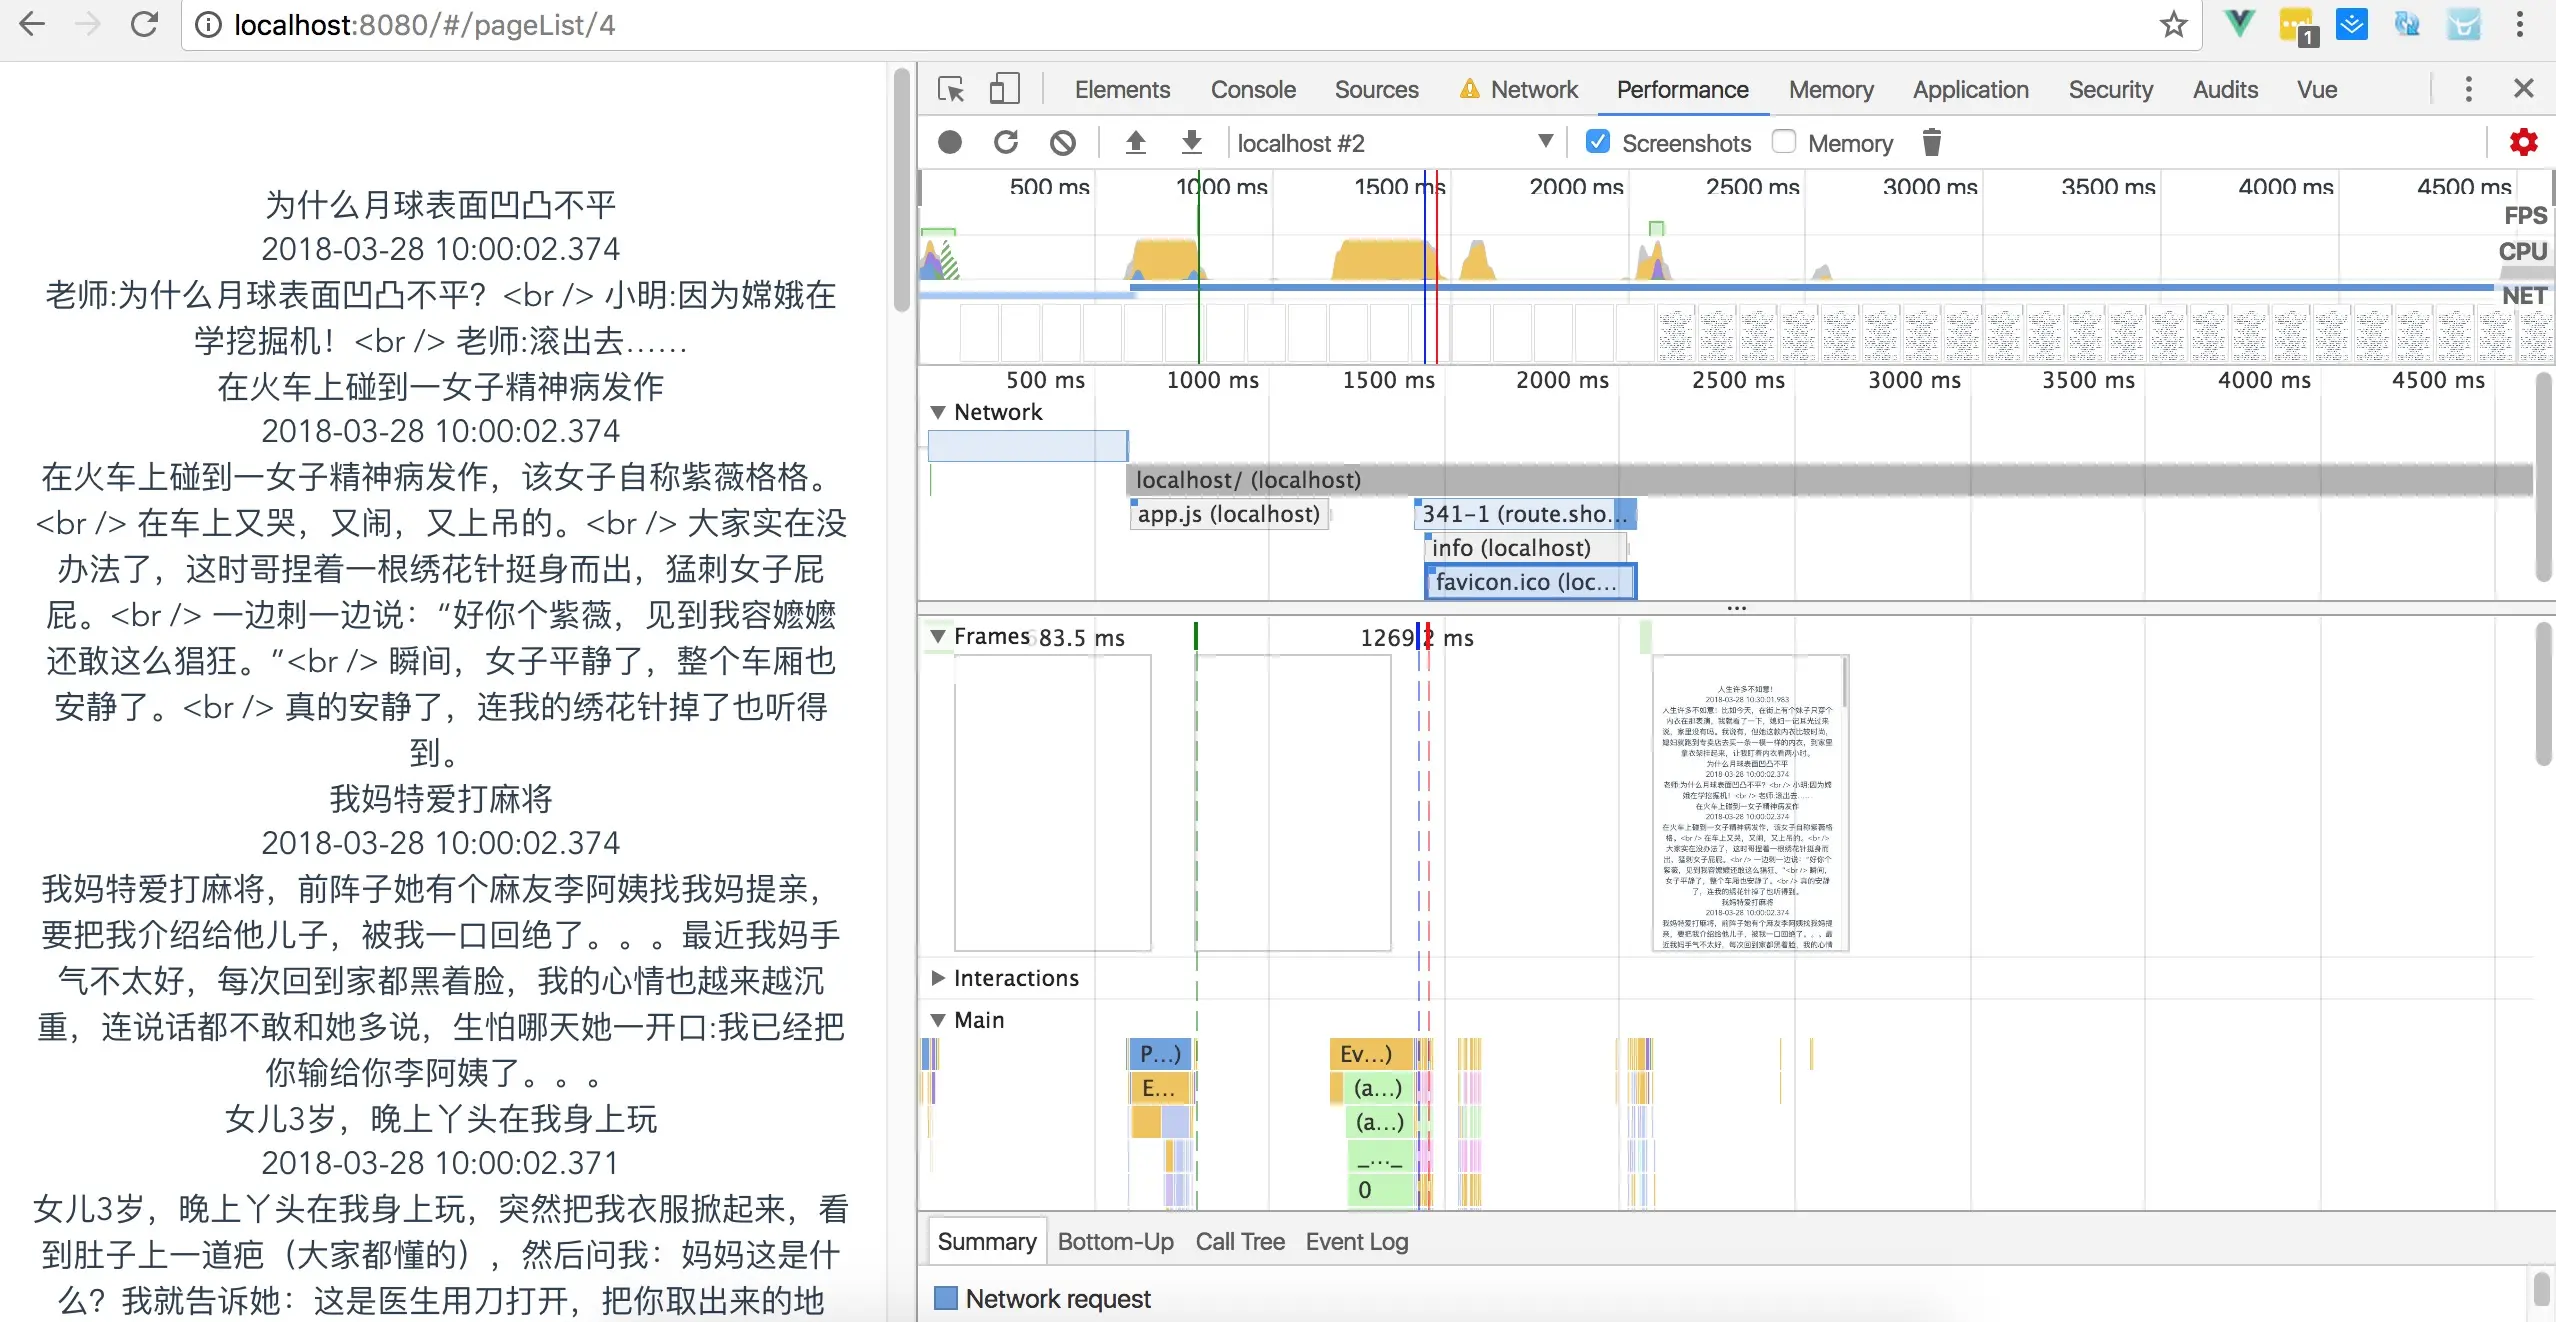
Task: Collapse the Network section
Action: (x=938, y=412)
